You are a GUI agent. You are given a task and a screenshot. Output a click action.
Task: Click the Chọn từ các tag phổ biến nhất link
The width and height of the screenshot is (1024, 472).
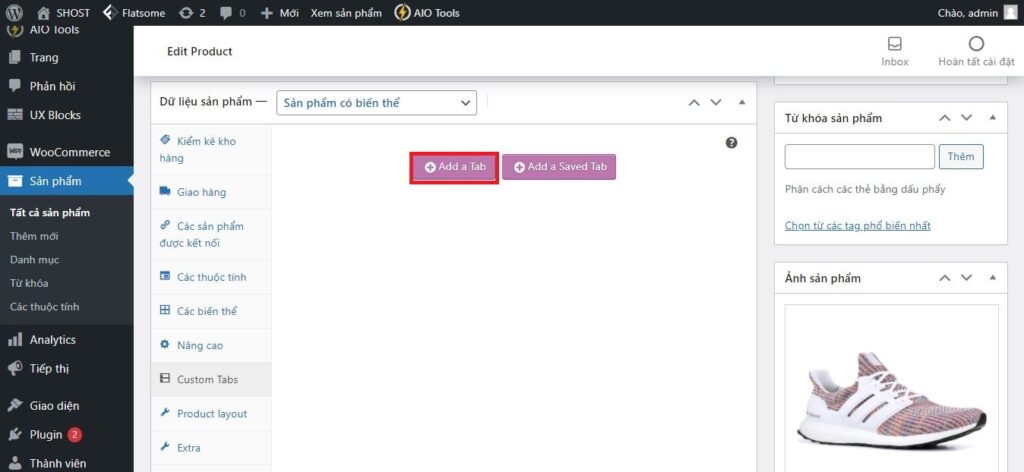857,225
